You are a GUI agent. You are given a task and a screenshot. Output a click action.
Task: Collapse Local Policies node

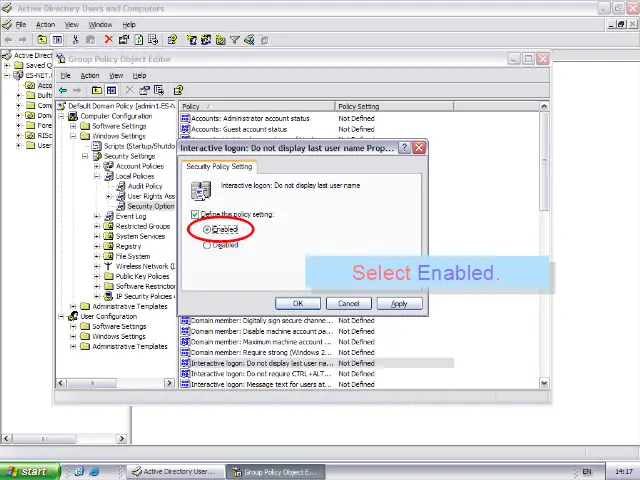click(97, 176)
